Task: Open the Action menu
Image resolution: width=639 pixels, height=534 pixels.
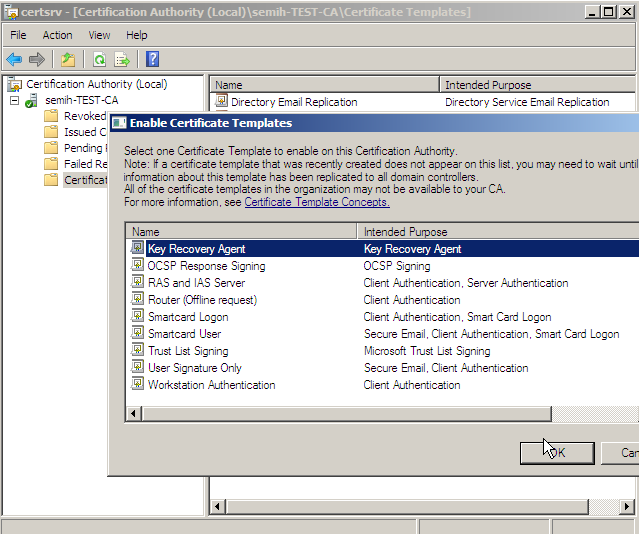Action: point(57,35)
